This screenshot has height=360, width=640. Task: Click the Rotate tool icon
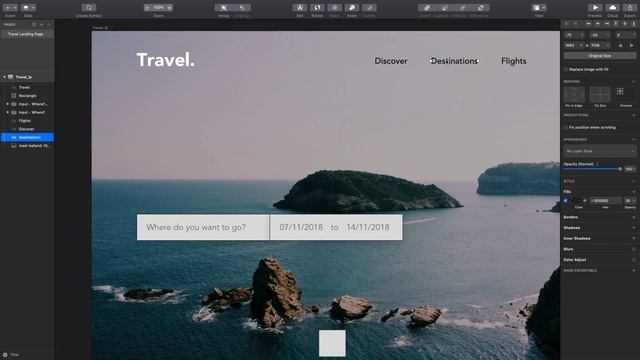click(317, 8)
